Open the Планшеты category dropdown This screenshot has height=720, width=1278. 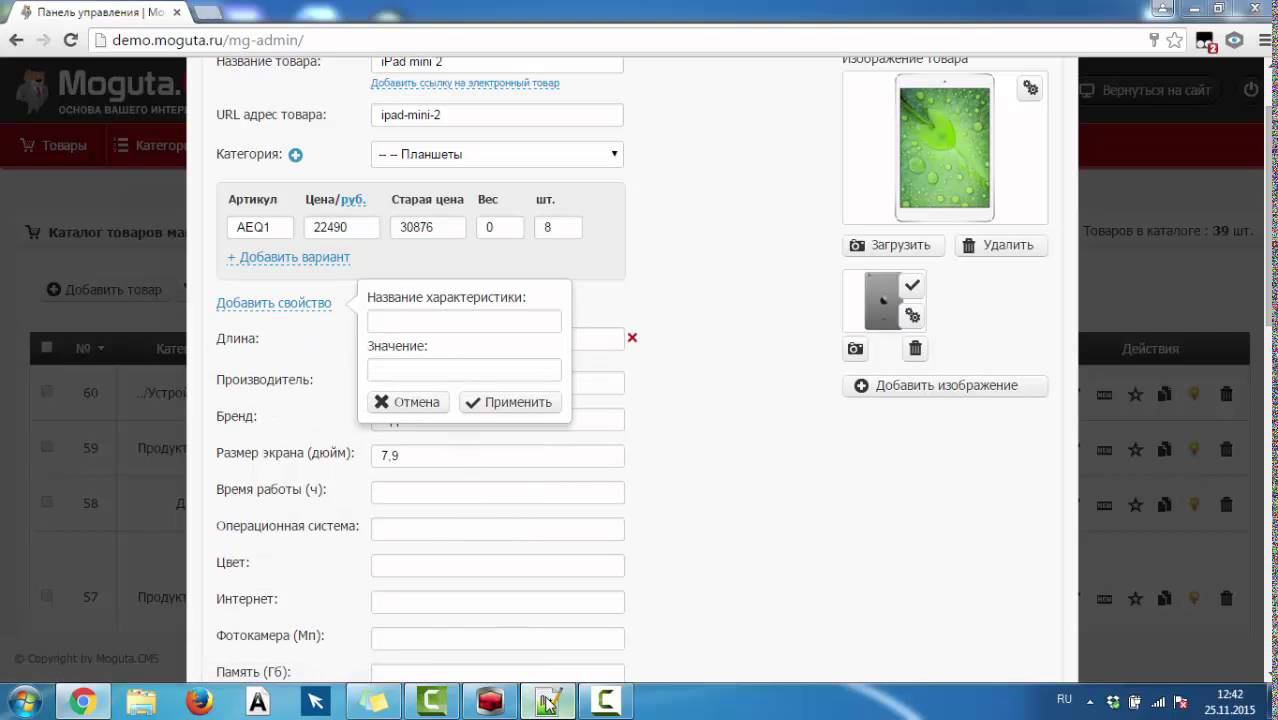(497, 154)
